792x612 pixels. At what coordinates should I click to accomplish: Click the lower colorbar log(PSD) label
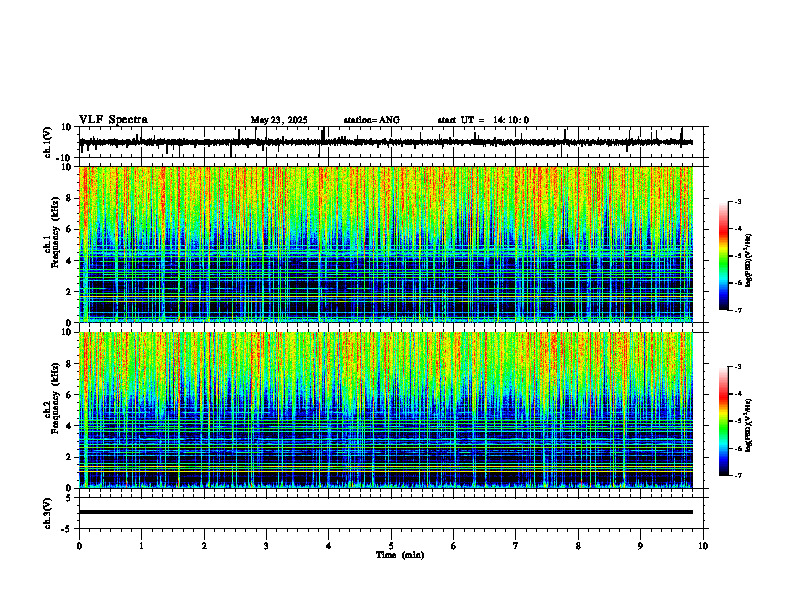pos(749,424)
